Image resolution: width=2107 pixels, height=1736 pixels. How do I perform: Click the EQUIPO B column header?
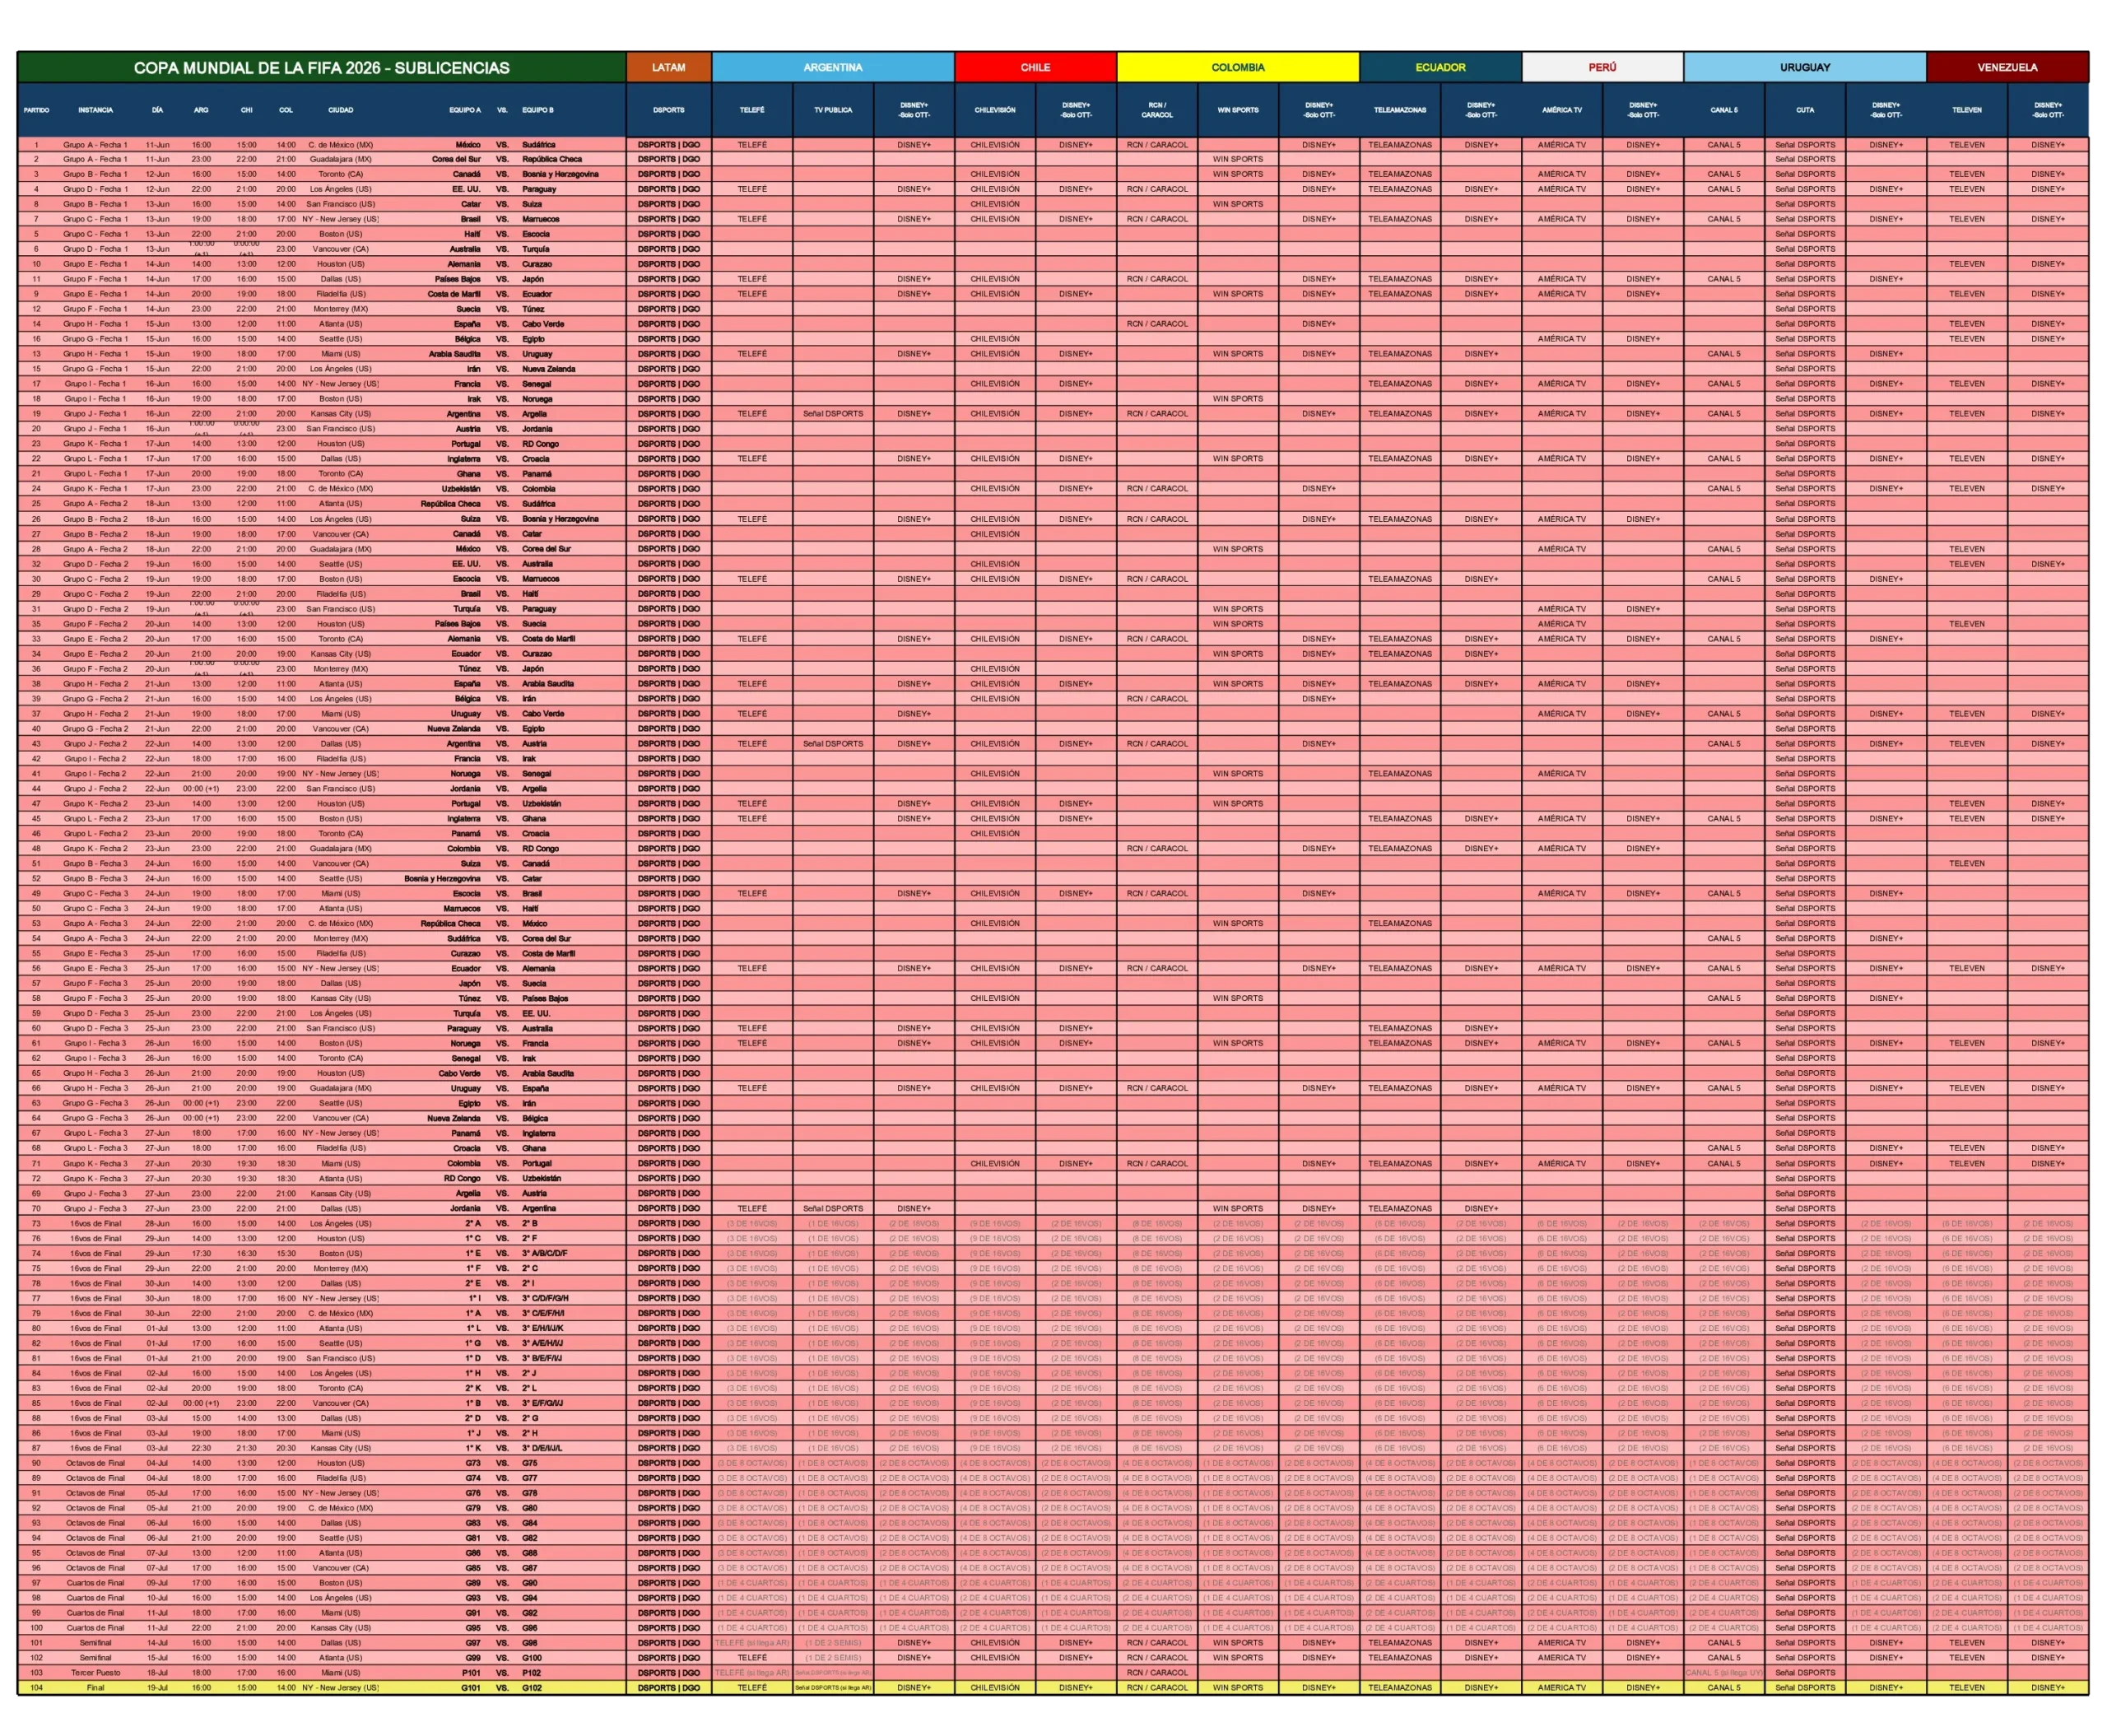coord(538,110)
